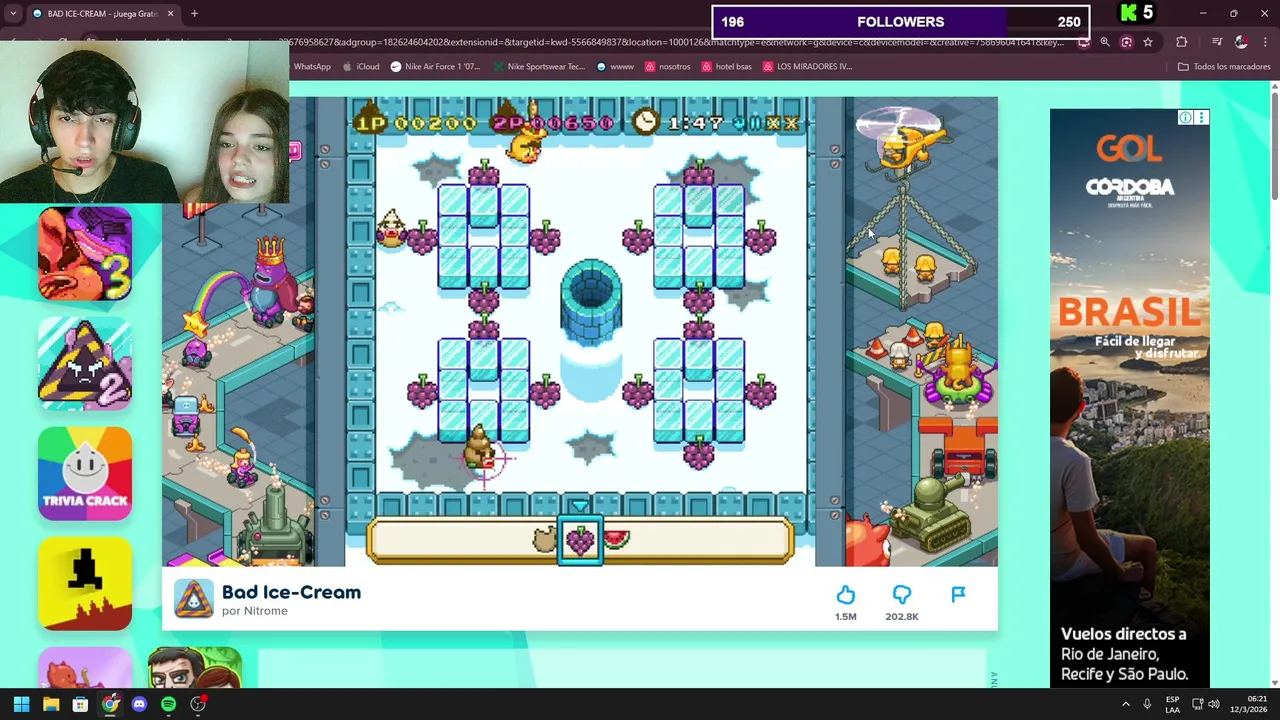Image resolution: width=1280 pixels, height=720 pixels.
Task: Open volume control in system tray
Action: (x=1214, y=704)
